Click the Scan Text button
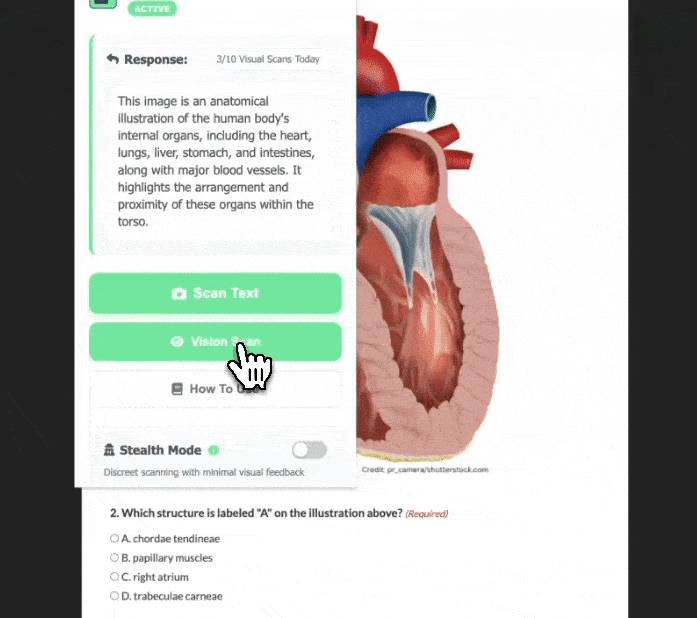Screen dimensions: 697x618 [215, 293]
